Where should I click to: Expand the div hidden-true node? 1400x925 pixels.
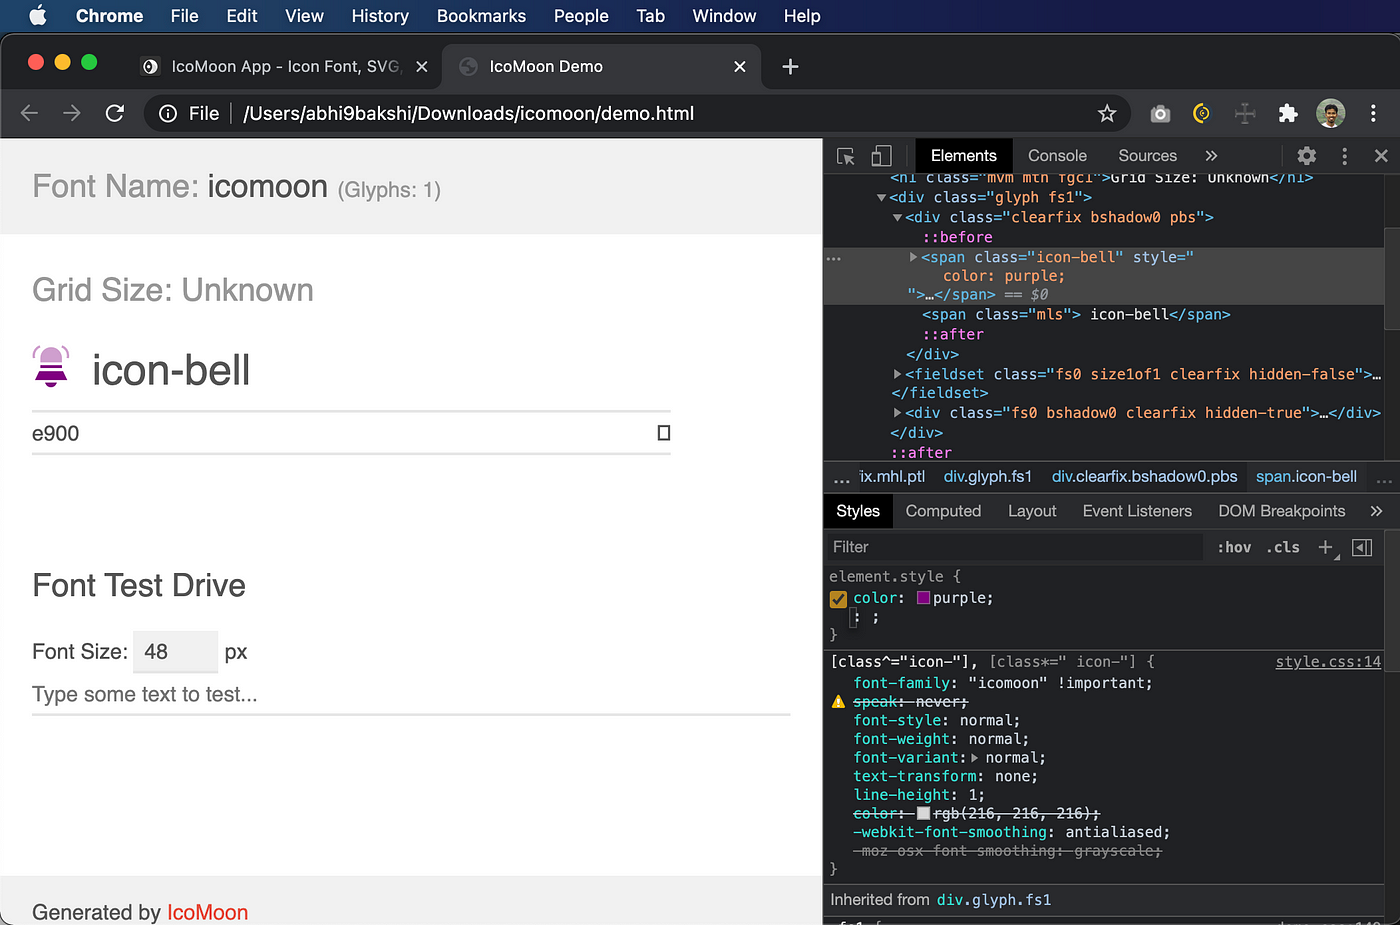[897, 413]
